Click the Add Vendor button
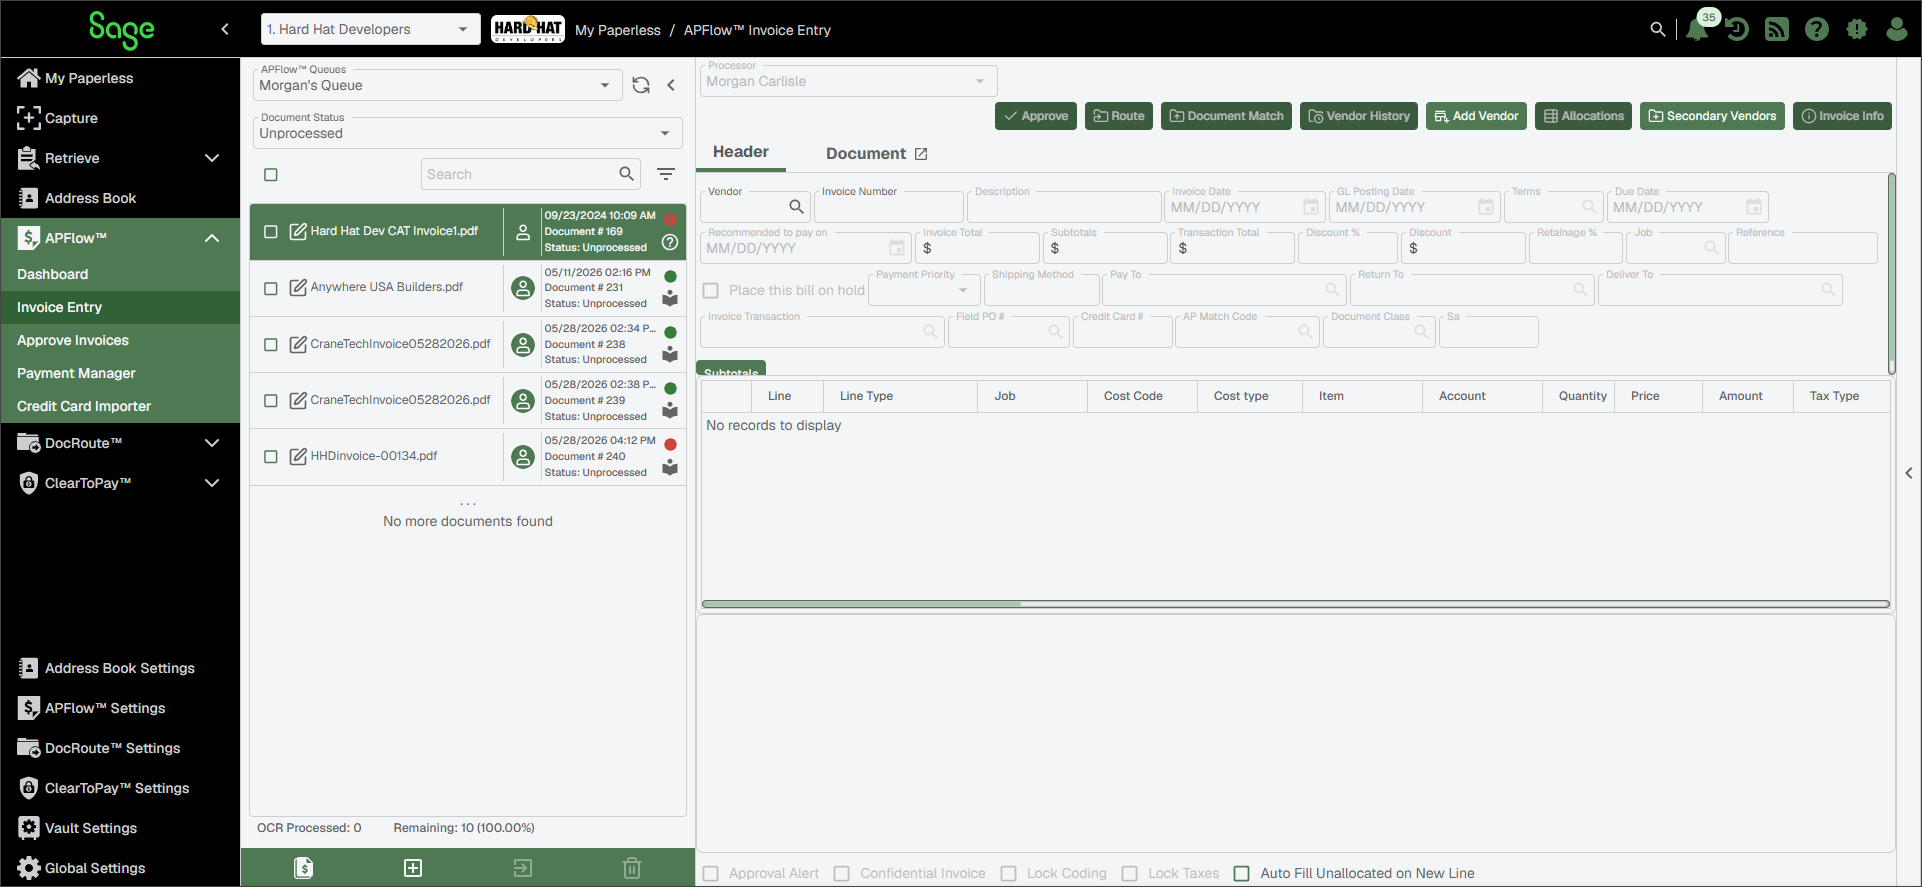The image size is (1922, 887). point(1476,116)
